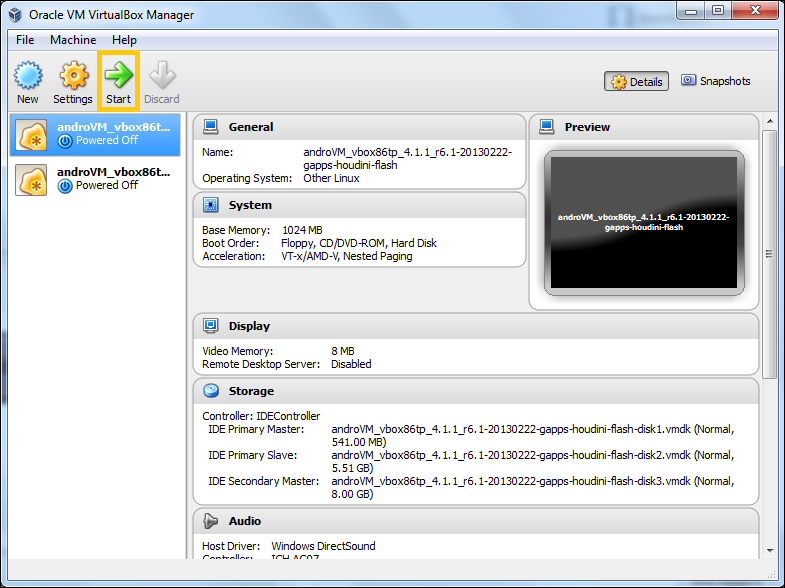Switch to Snapshots view

pos(716,81)
